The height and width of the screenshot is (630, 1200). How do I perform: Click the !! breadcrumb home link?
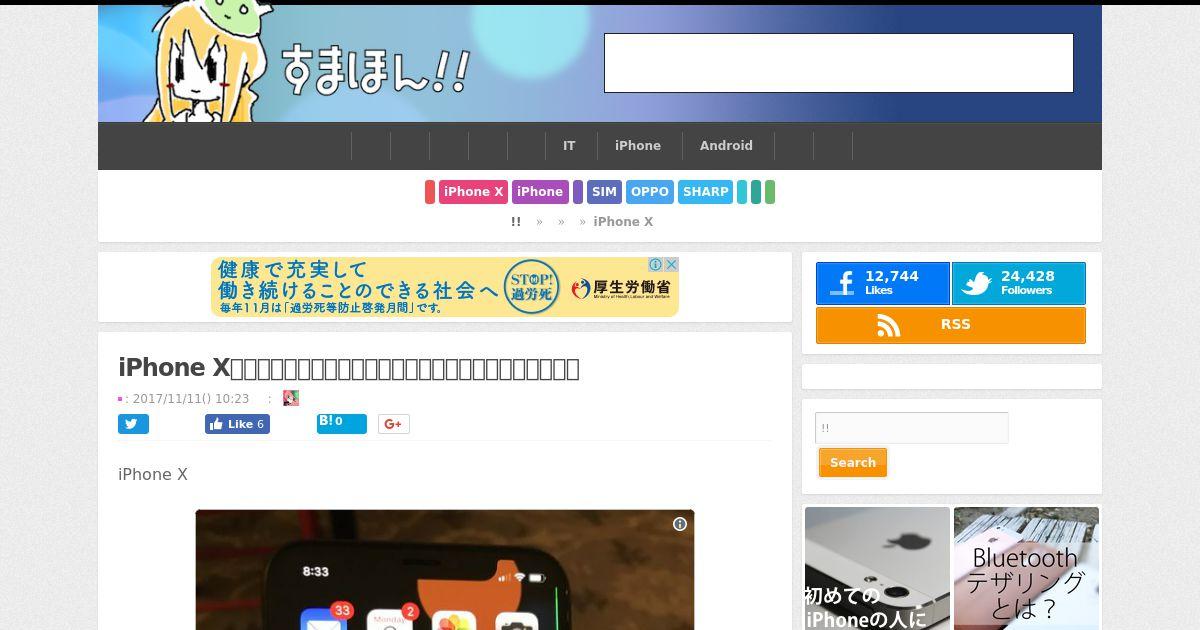516,222
